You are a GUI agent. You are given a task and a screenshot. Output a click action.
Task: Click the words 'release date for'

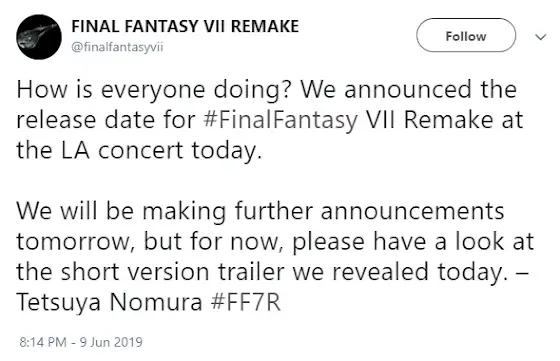tap(106, 120)
